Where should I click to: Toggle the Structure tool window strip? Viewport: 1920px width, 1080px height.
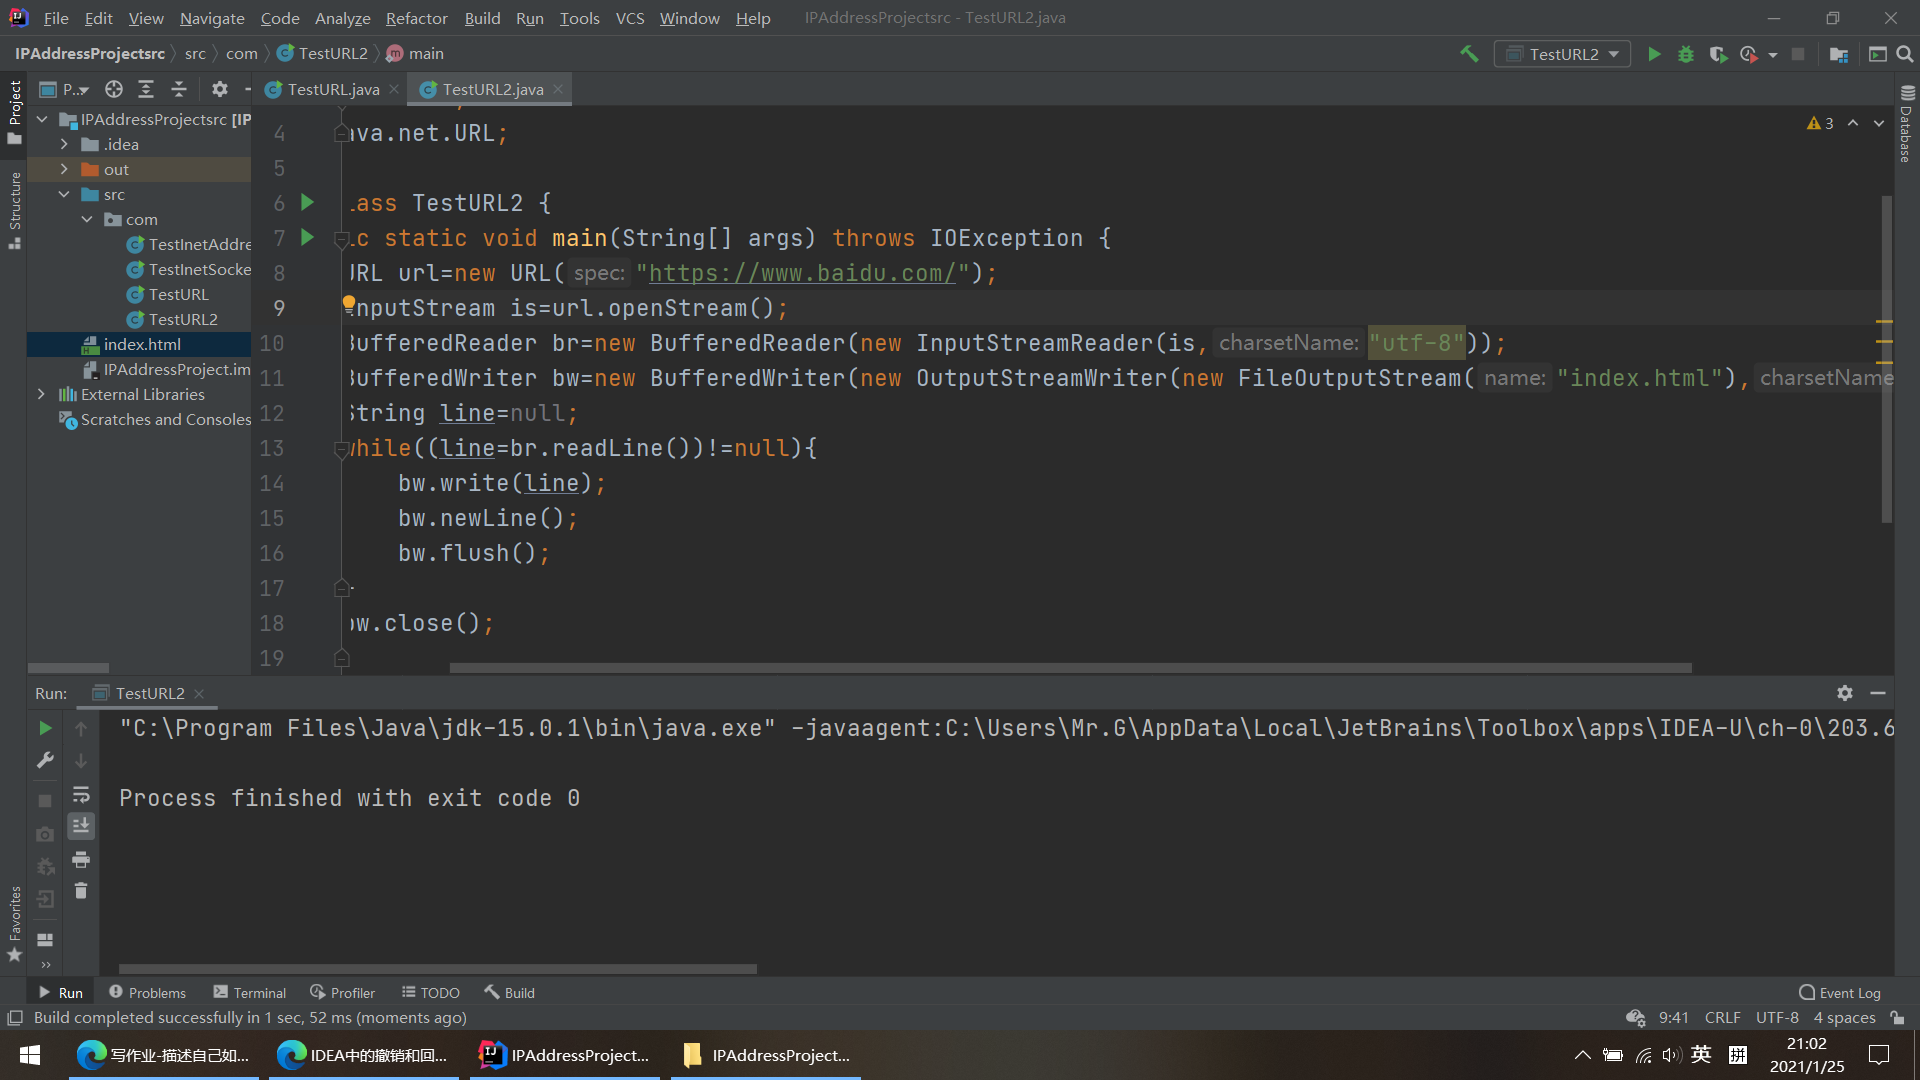pos(14,211)
